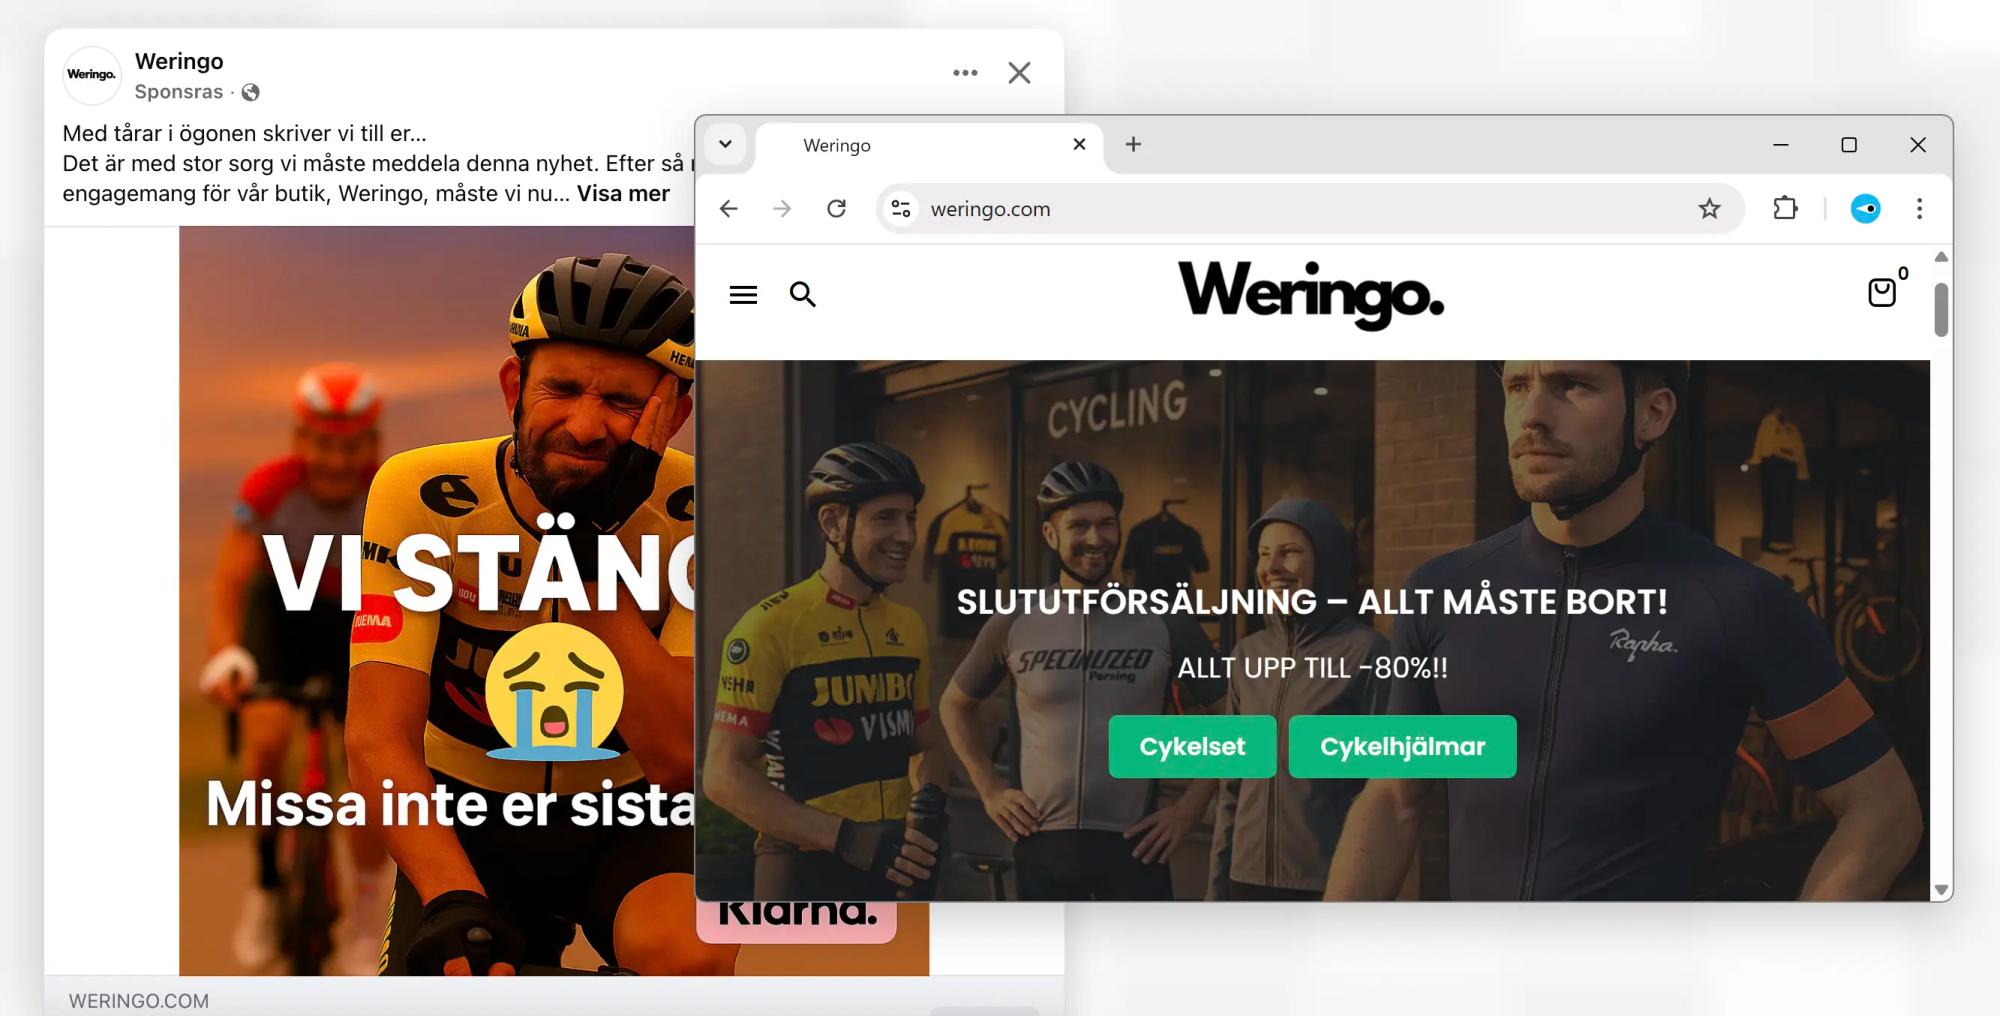Open the hamburger menu on Weringo site

pyautogui.click(x=743, y=294)
